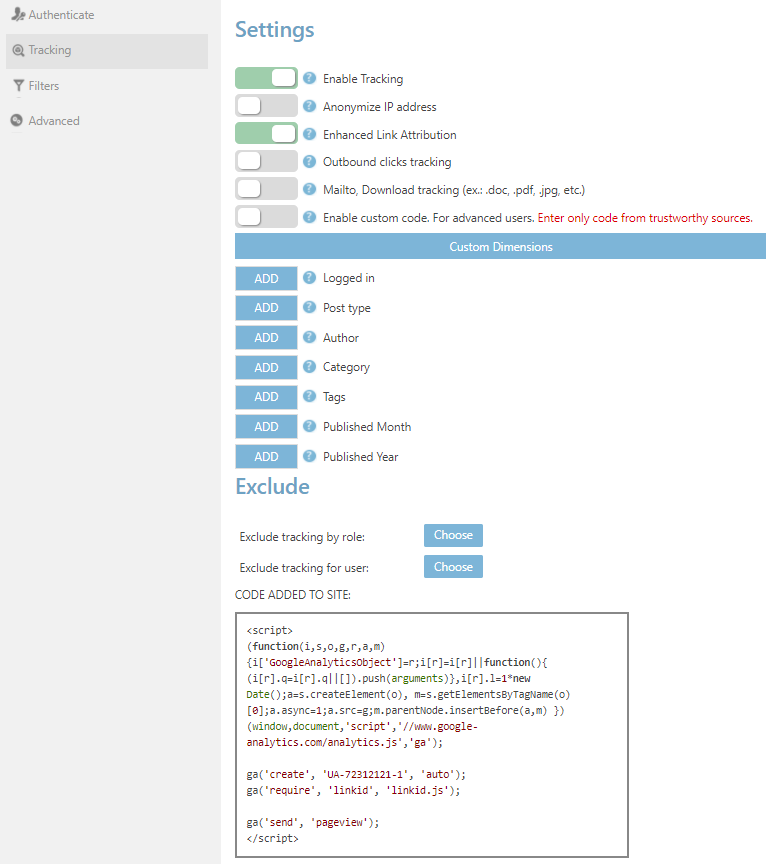Open the Filters sidebar section
776x864 pixels.
point(36,85)
